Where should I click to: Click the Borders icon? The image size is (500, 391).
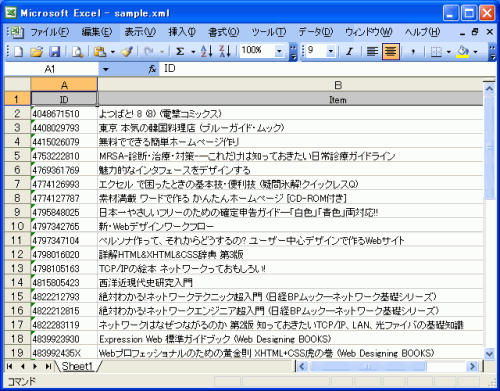point(436,51)
